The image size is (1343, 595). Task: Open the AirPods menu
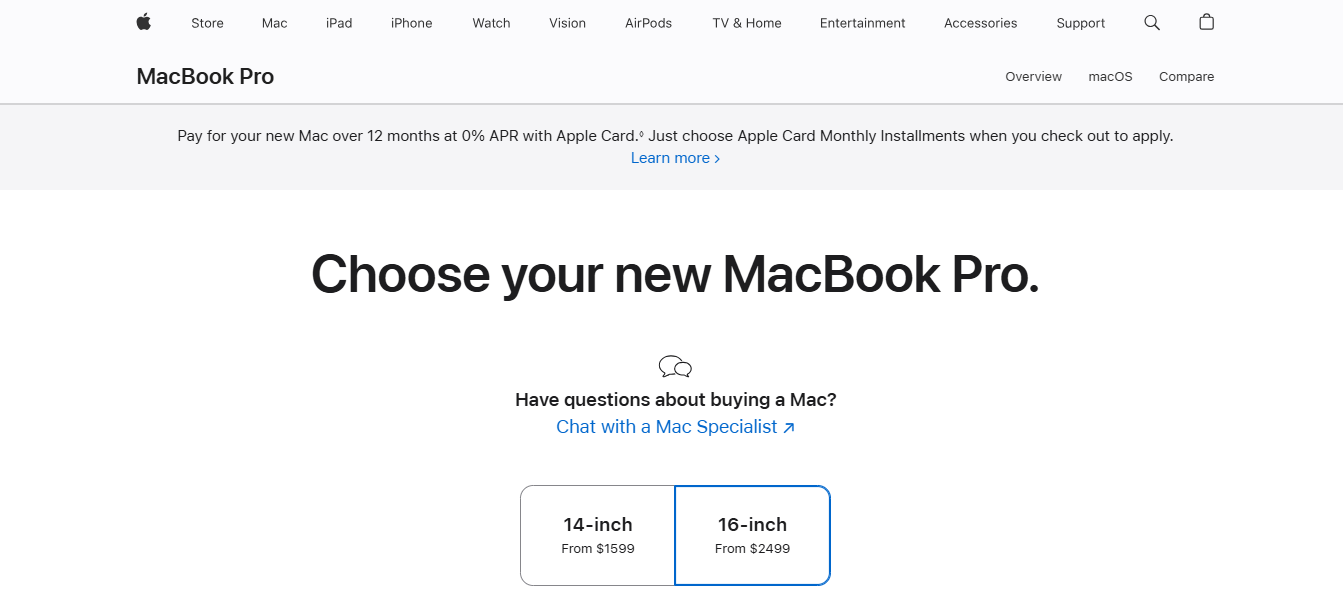[648, 22]
